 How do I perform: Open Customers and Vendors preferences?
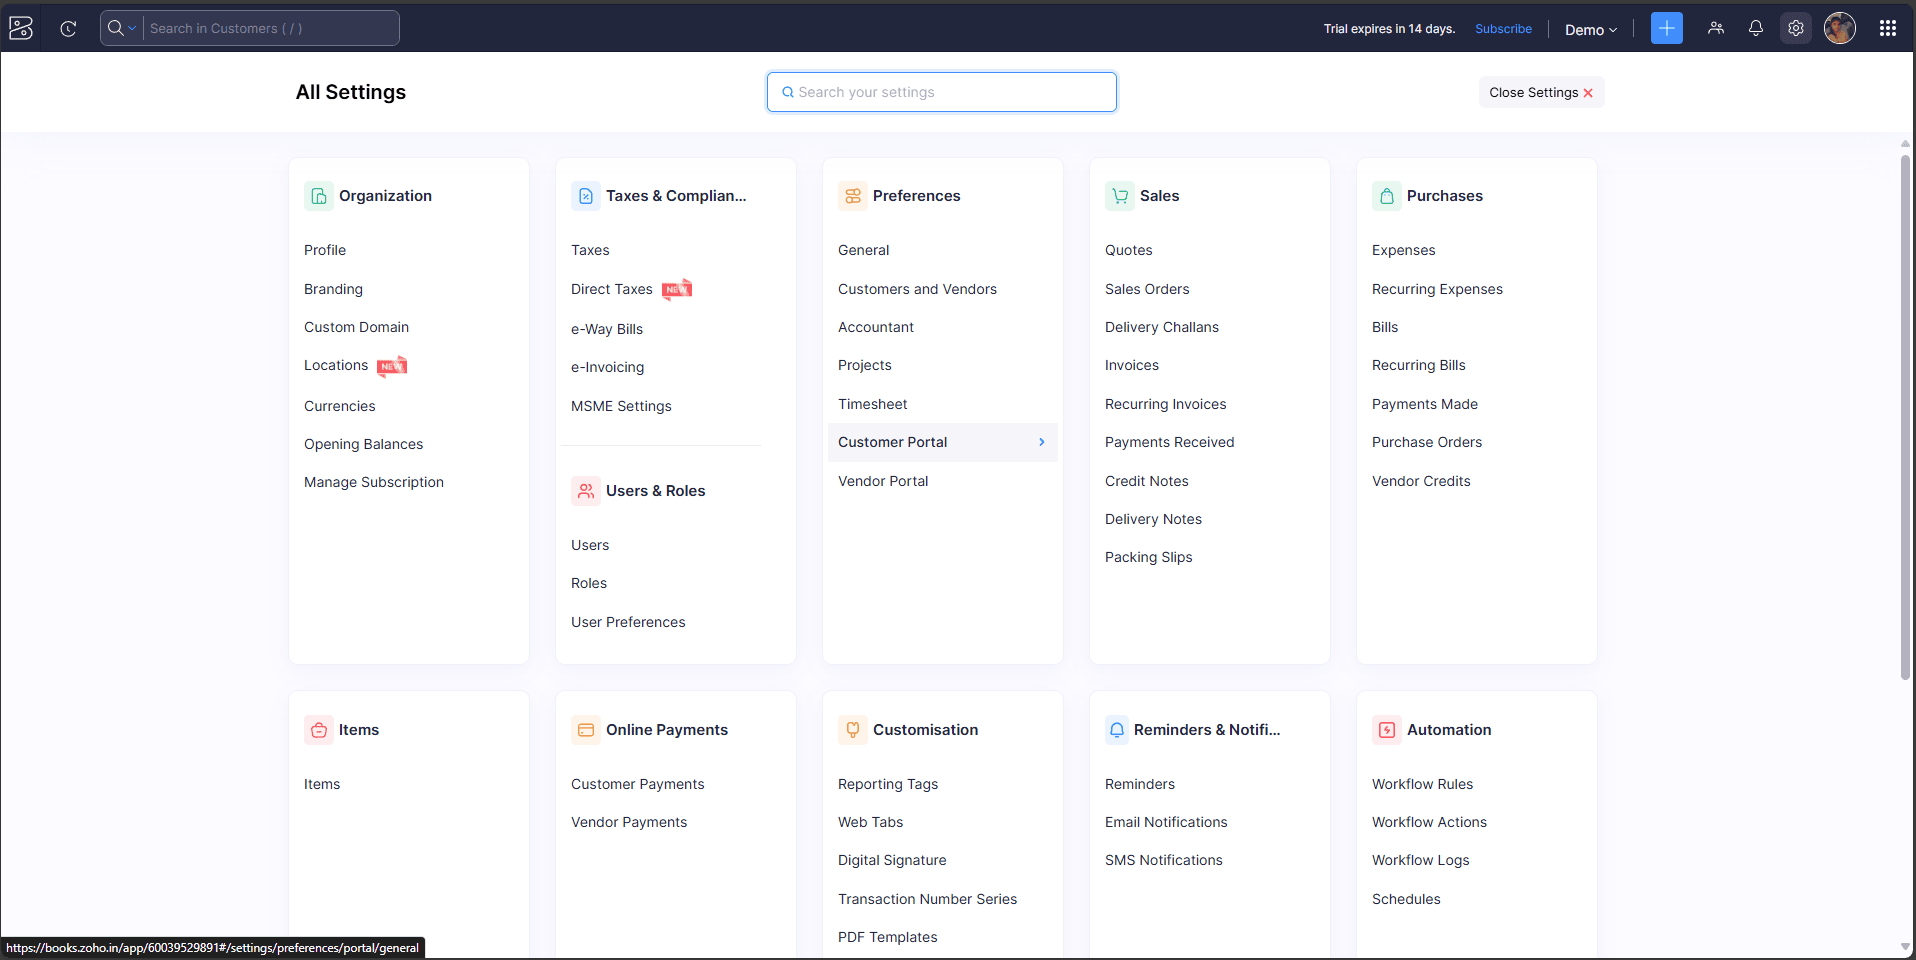[x=917, y=289]
